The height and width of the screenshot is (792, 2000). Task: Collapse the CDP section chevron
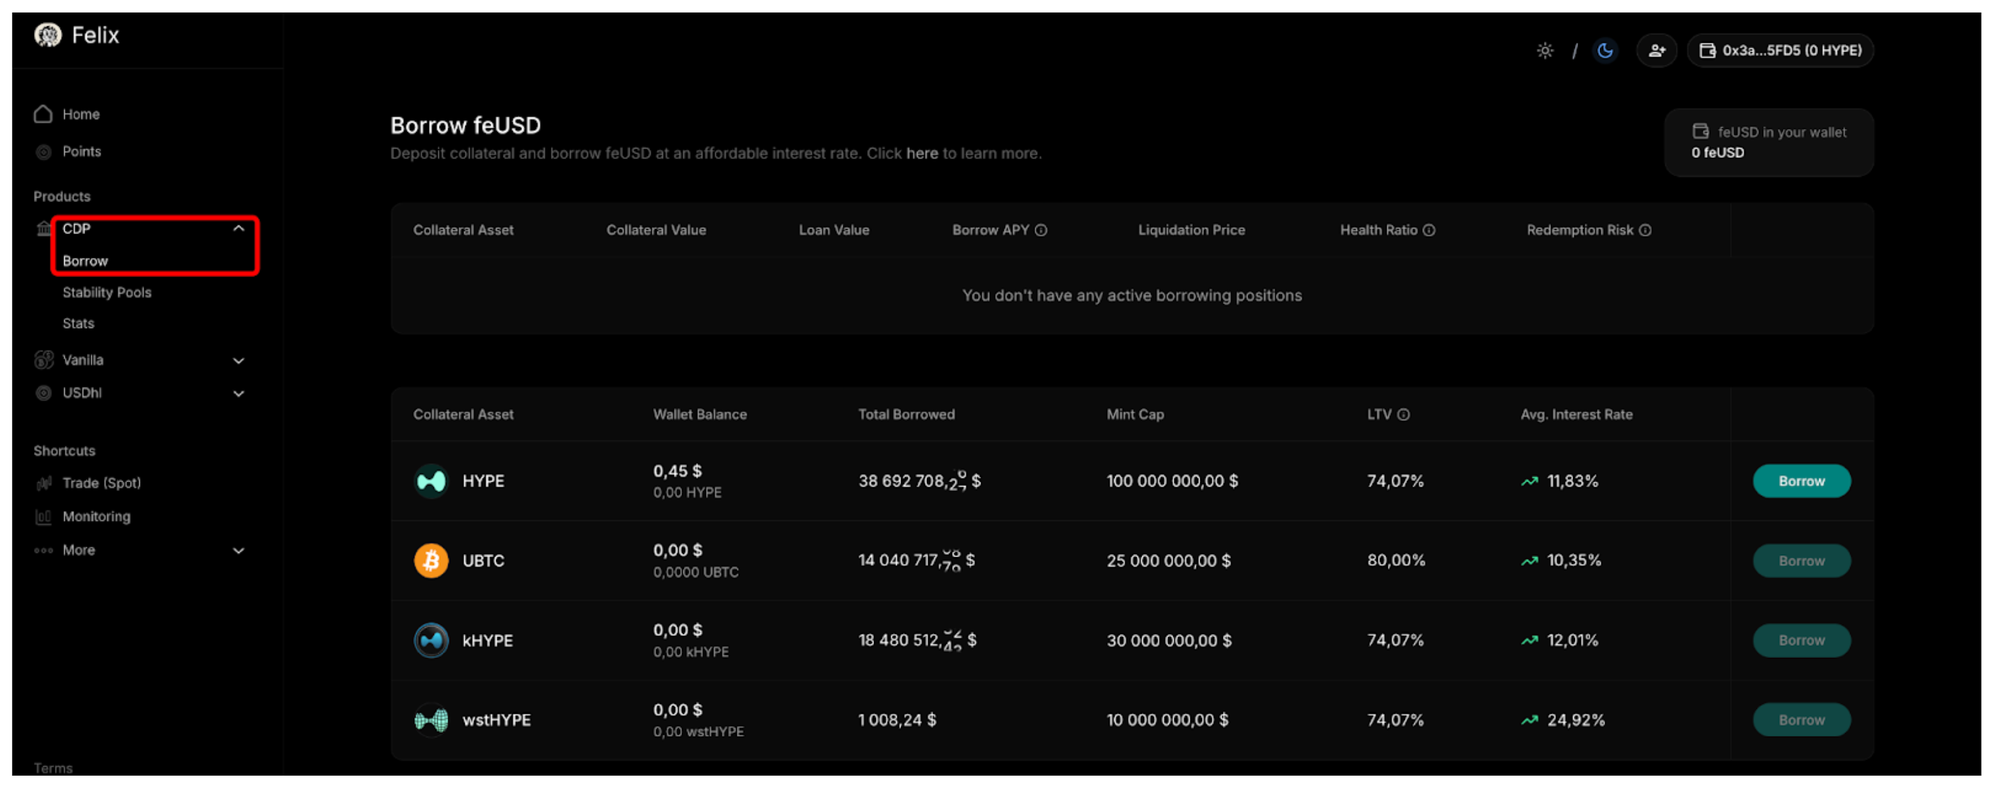click(238, 229)
